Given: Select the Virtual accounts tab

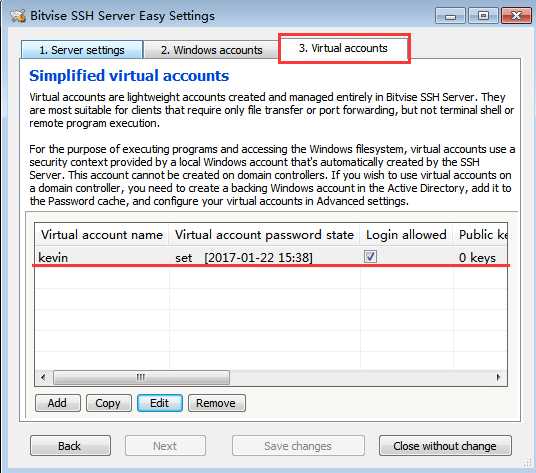Looking at the screenshot, I should (344, 48).
